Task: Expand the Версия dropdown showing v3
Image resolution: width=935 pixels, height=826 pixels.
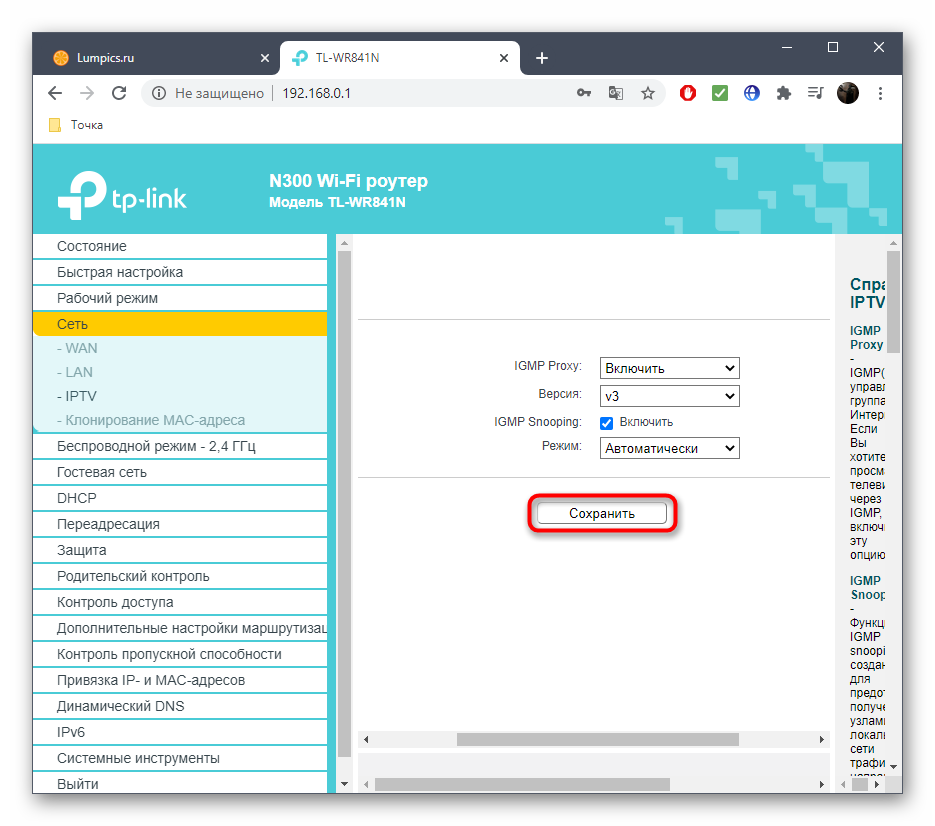Action: (x=669, y=396)
